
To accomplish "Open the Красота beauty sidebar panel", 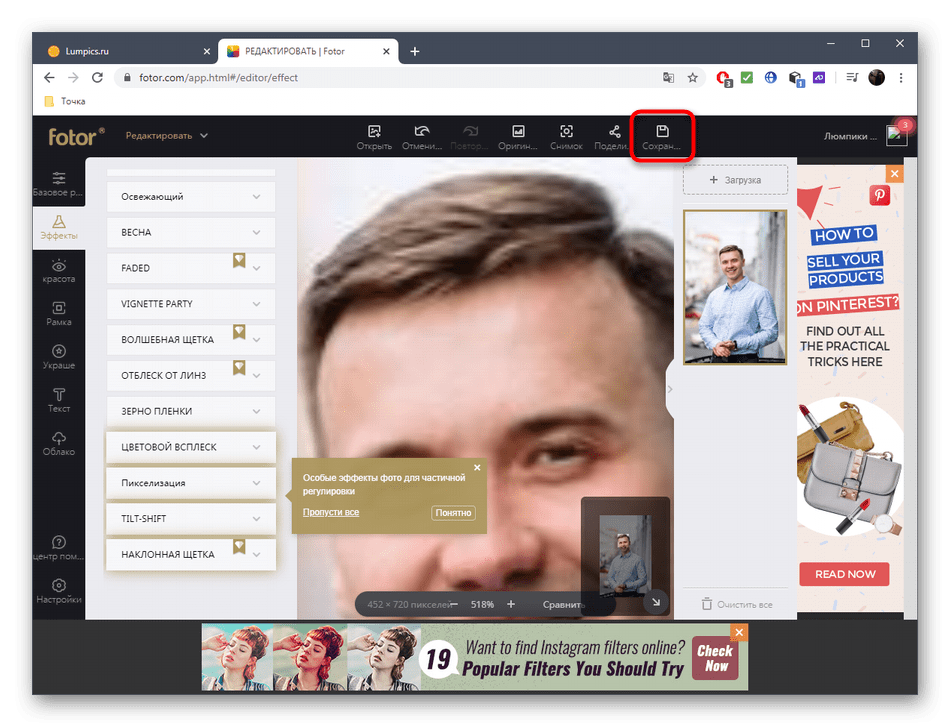I will coord(59,271).
